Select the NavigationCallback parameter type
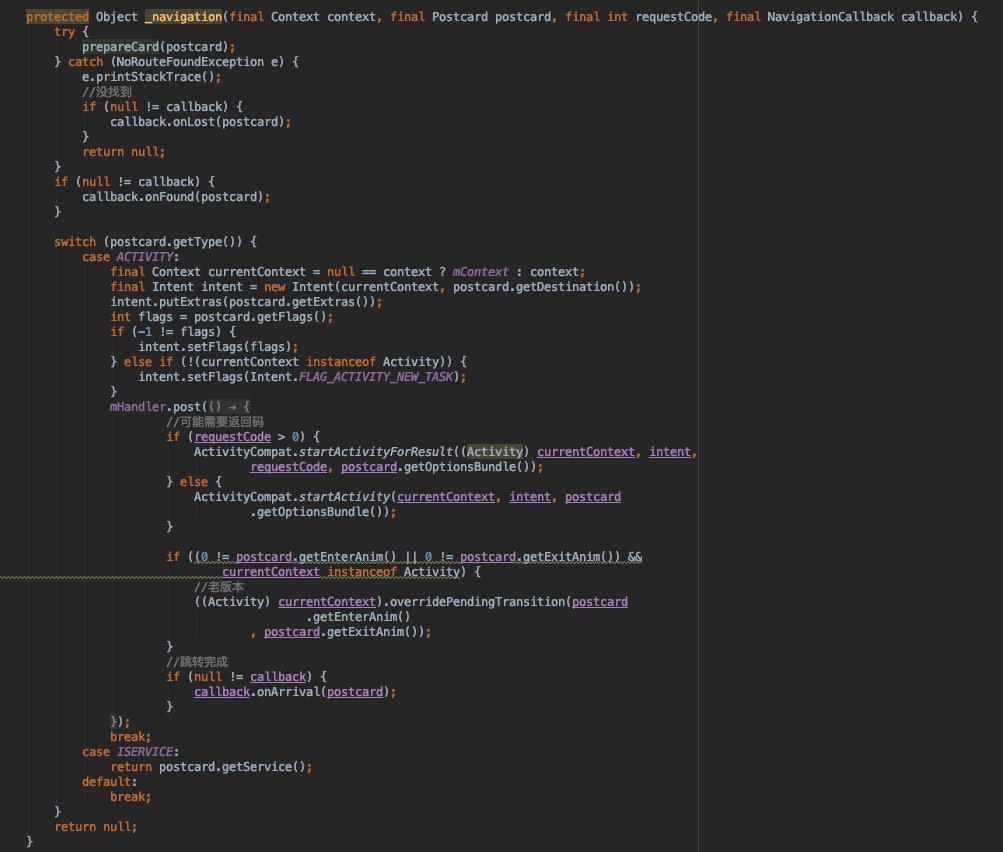Screen dimensions: 1003x852 click(x=830, y=17)
